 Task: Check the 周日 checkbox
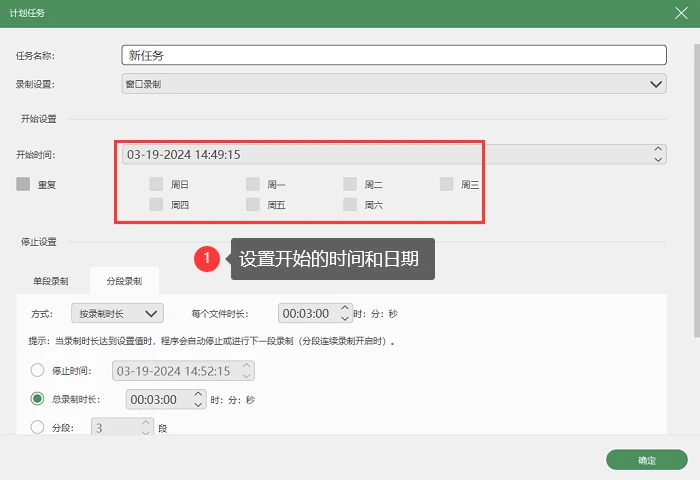[156, 184]
